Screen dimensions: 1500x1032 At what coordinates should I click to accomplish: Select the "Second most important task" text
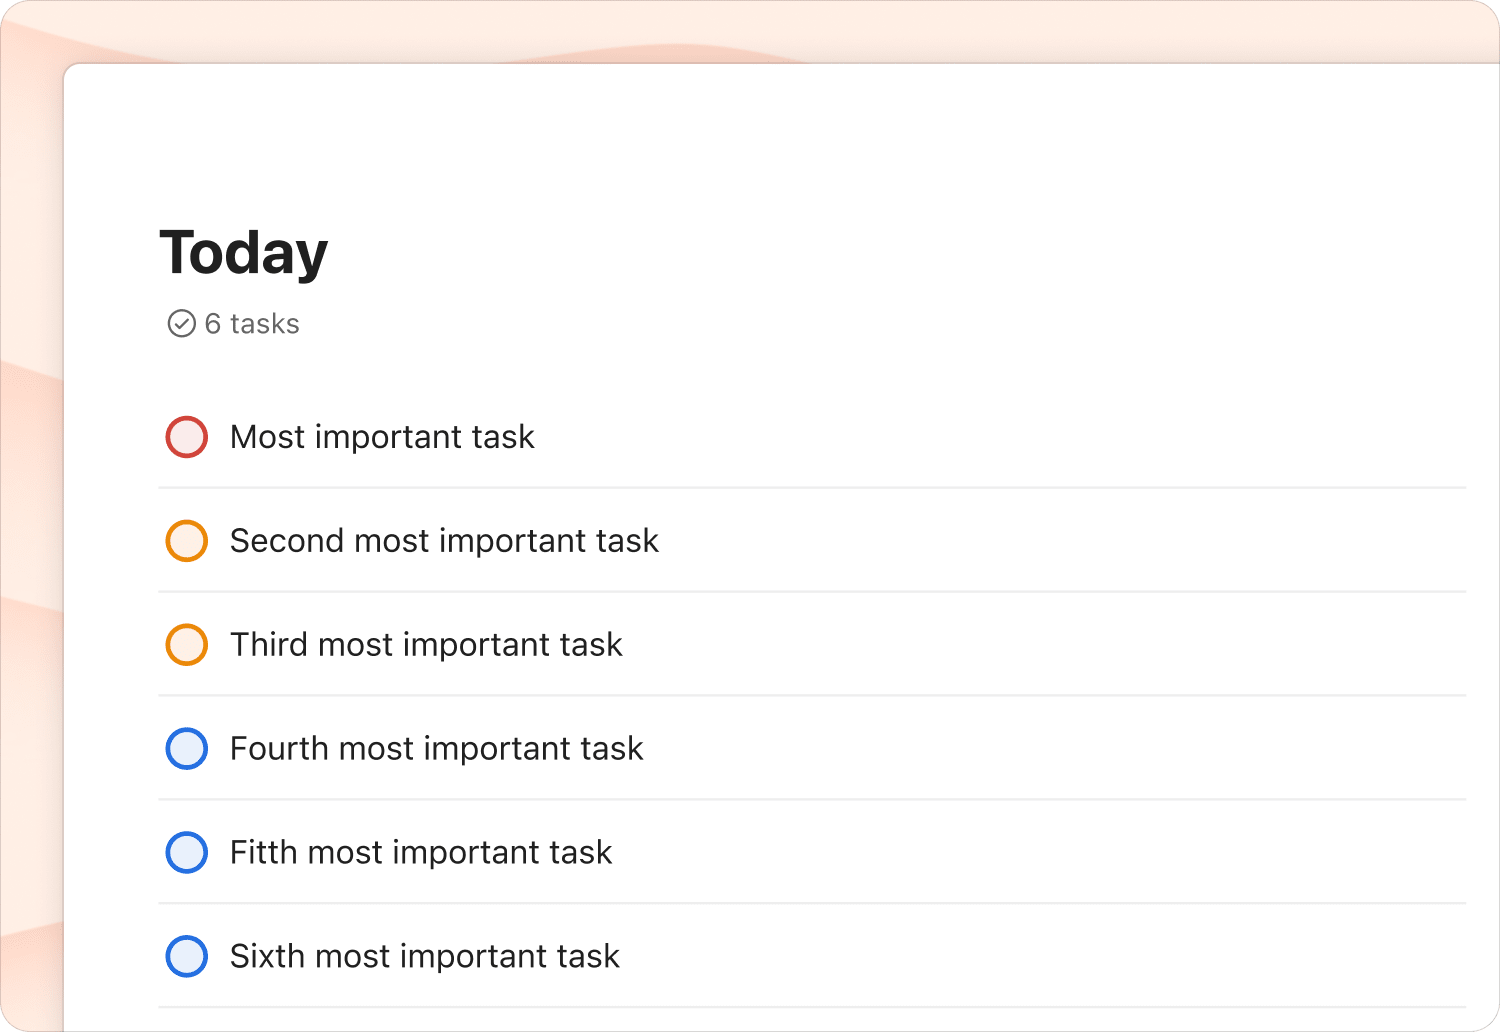click(x=444, y=541)
